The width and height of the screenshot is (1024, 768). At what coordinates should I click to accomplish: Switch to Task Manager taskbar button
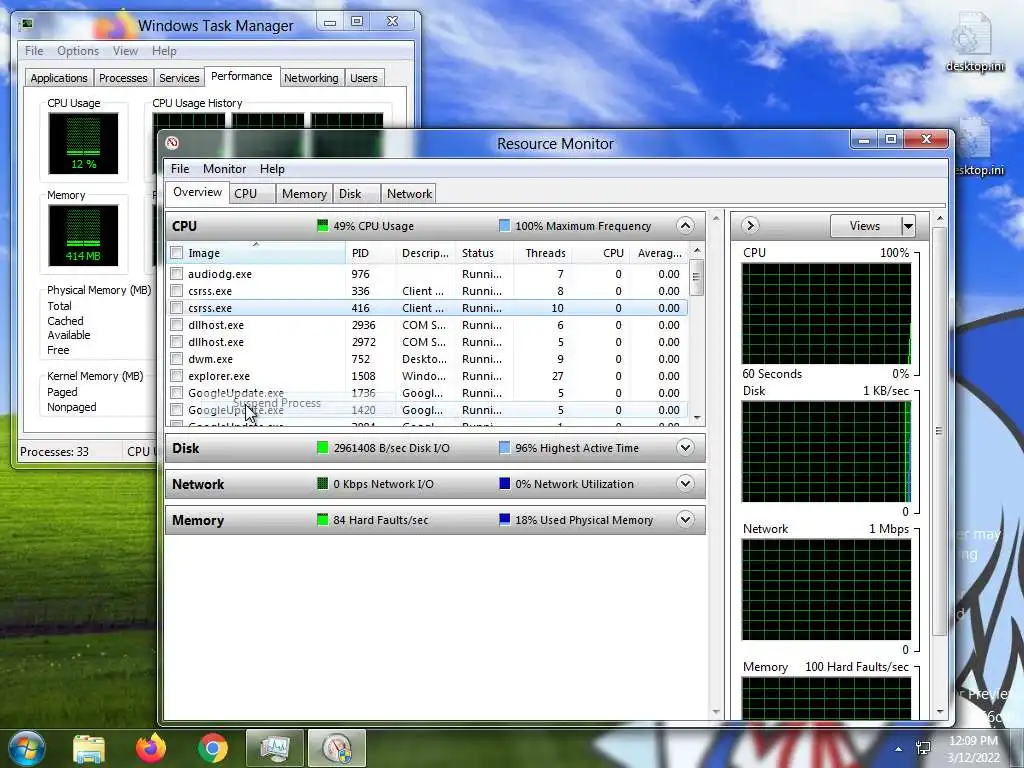(x=275, y=748)
